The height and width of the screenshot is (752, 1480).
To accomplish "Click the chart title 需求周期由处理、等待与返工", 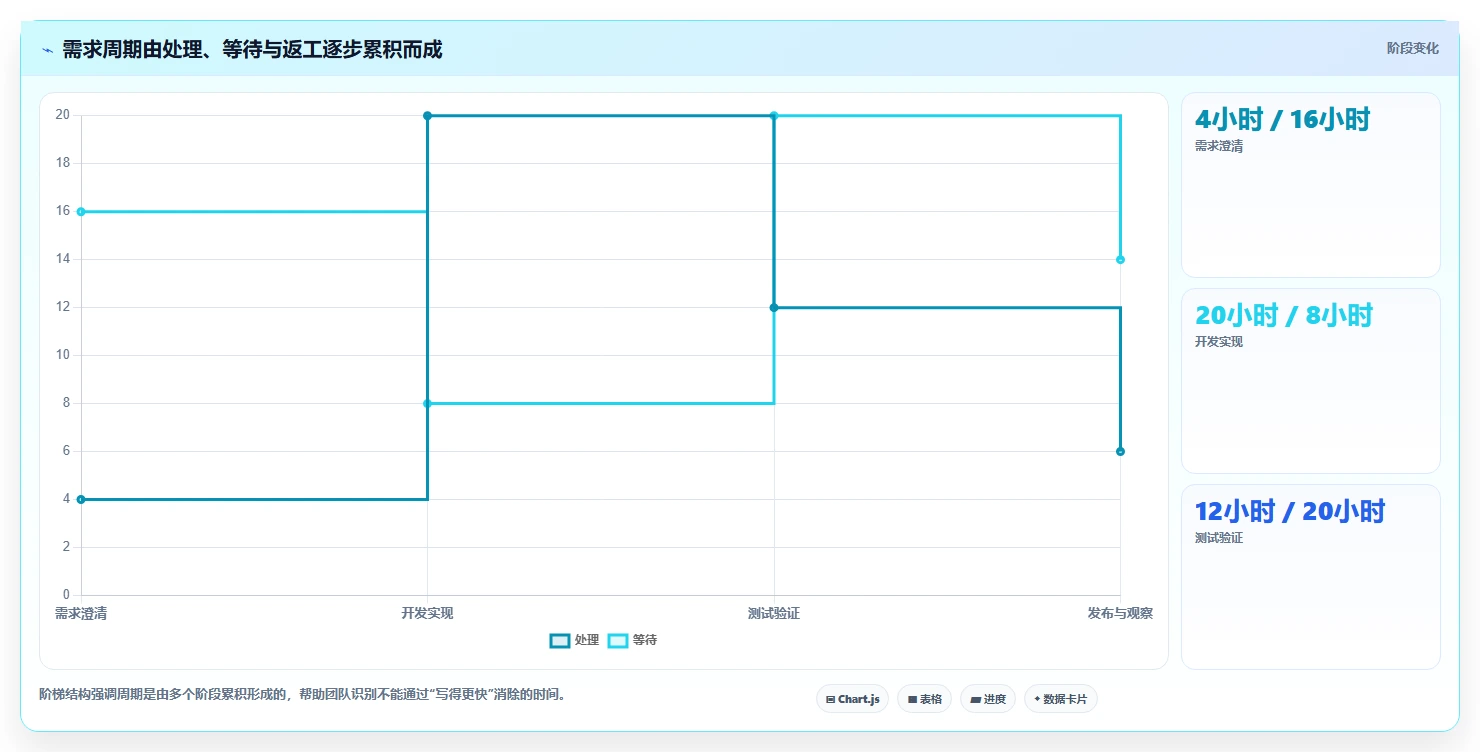I will pyautogui.click(x=252, y=49).
